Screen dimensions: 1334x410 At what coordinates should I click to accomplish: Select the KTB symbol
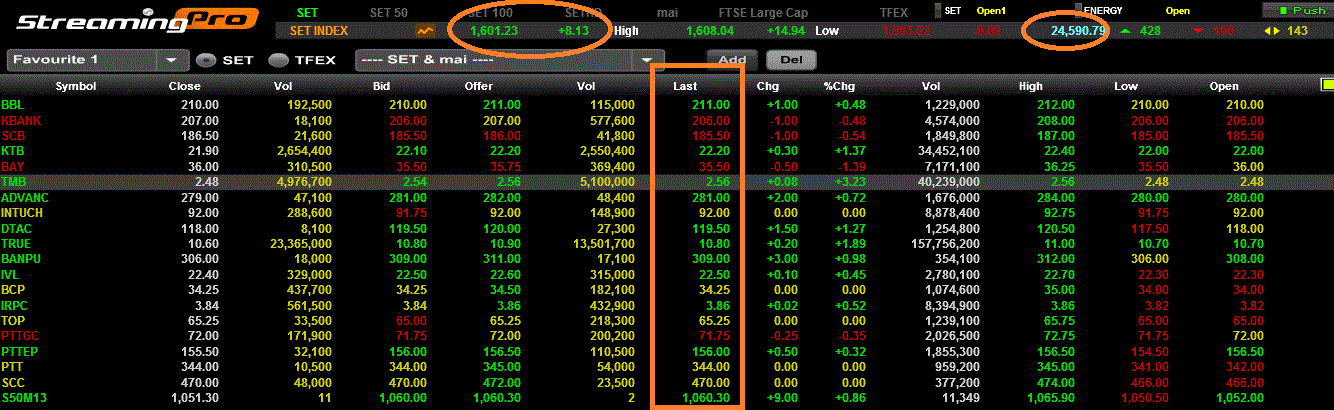tap(12, 150)
